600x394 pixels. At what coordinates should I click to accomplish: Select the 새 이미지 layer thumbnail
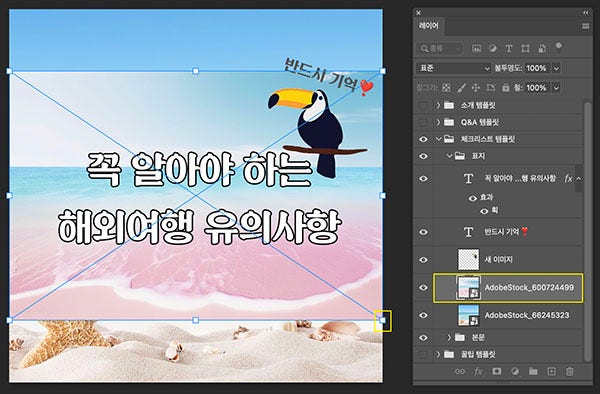tap(468, 260)
